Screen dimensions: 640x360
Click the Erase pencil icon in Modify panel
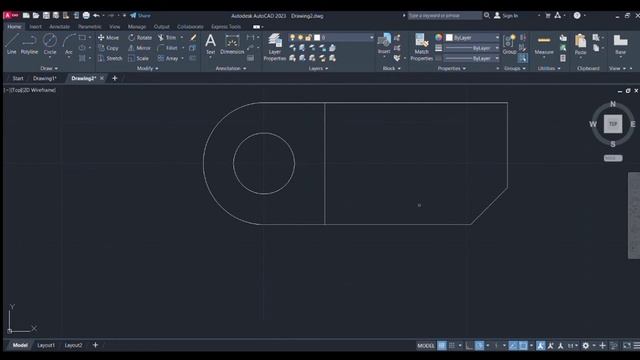tap(193, 38)
